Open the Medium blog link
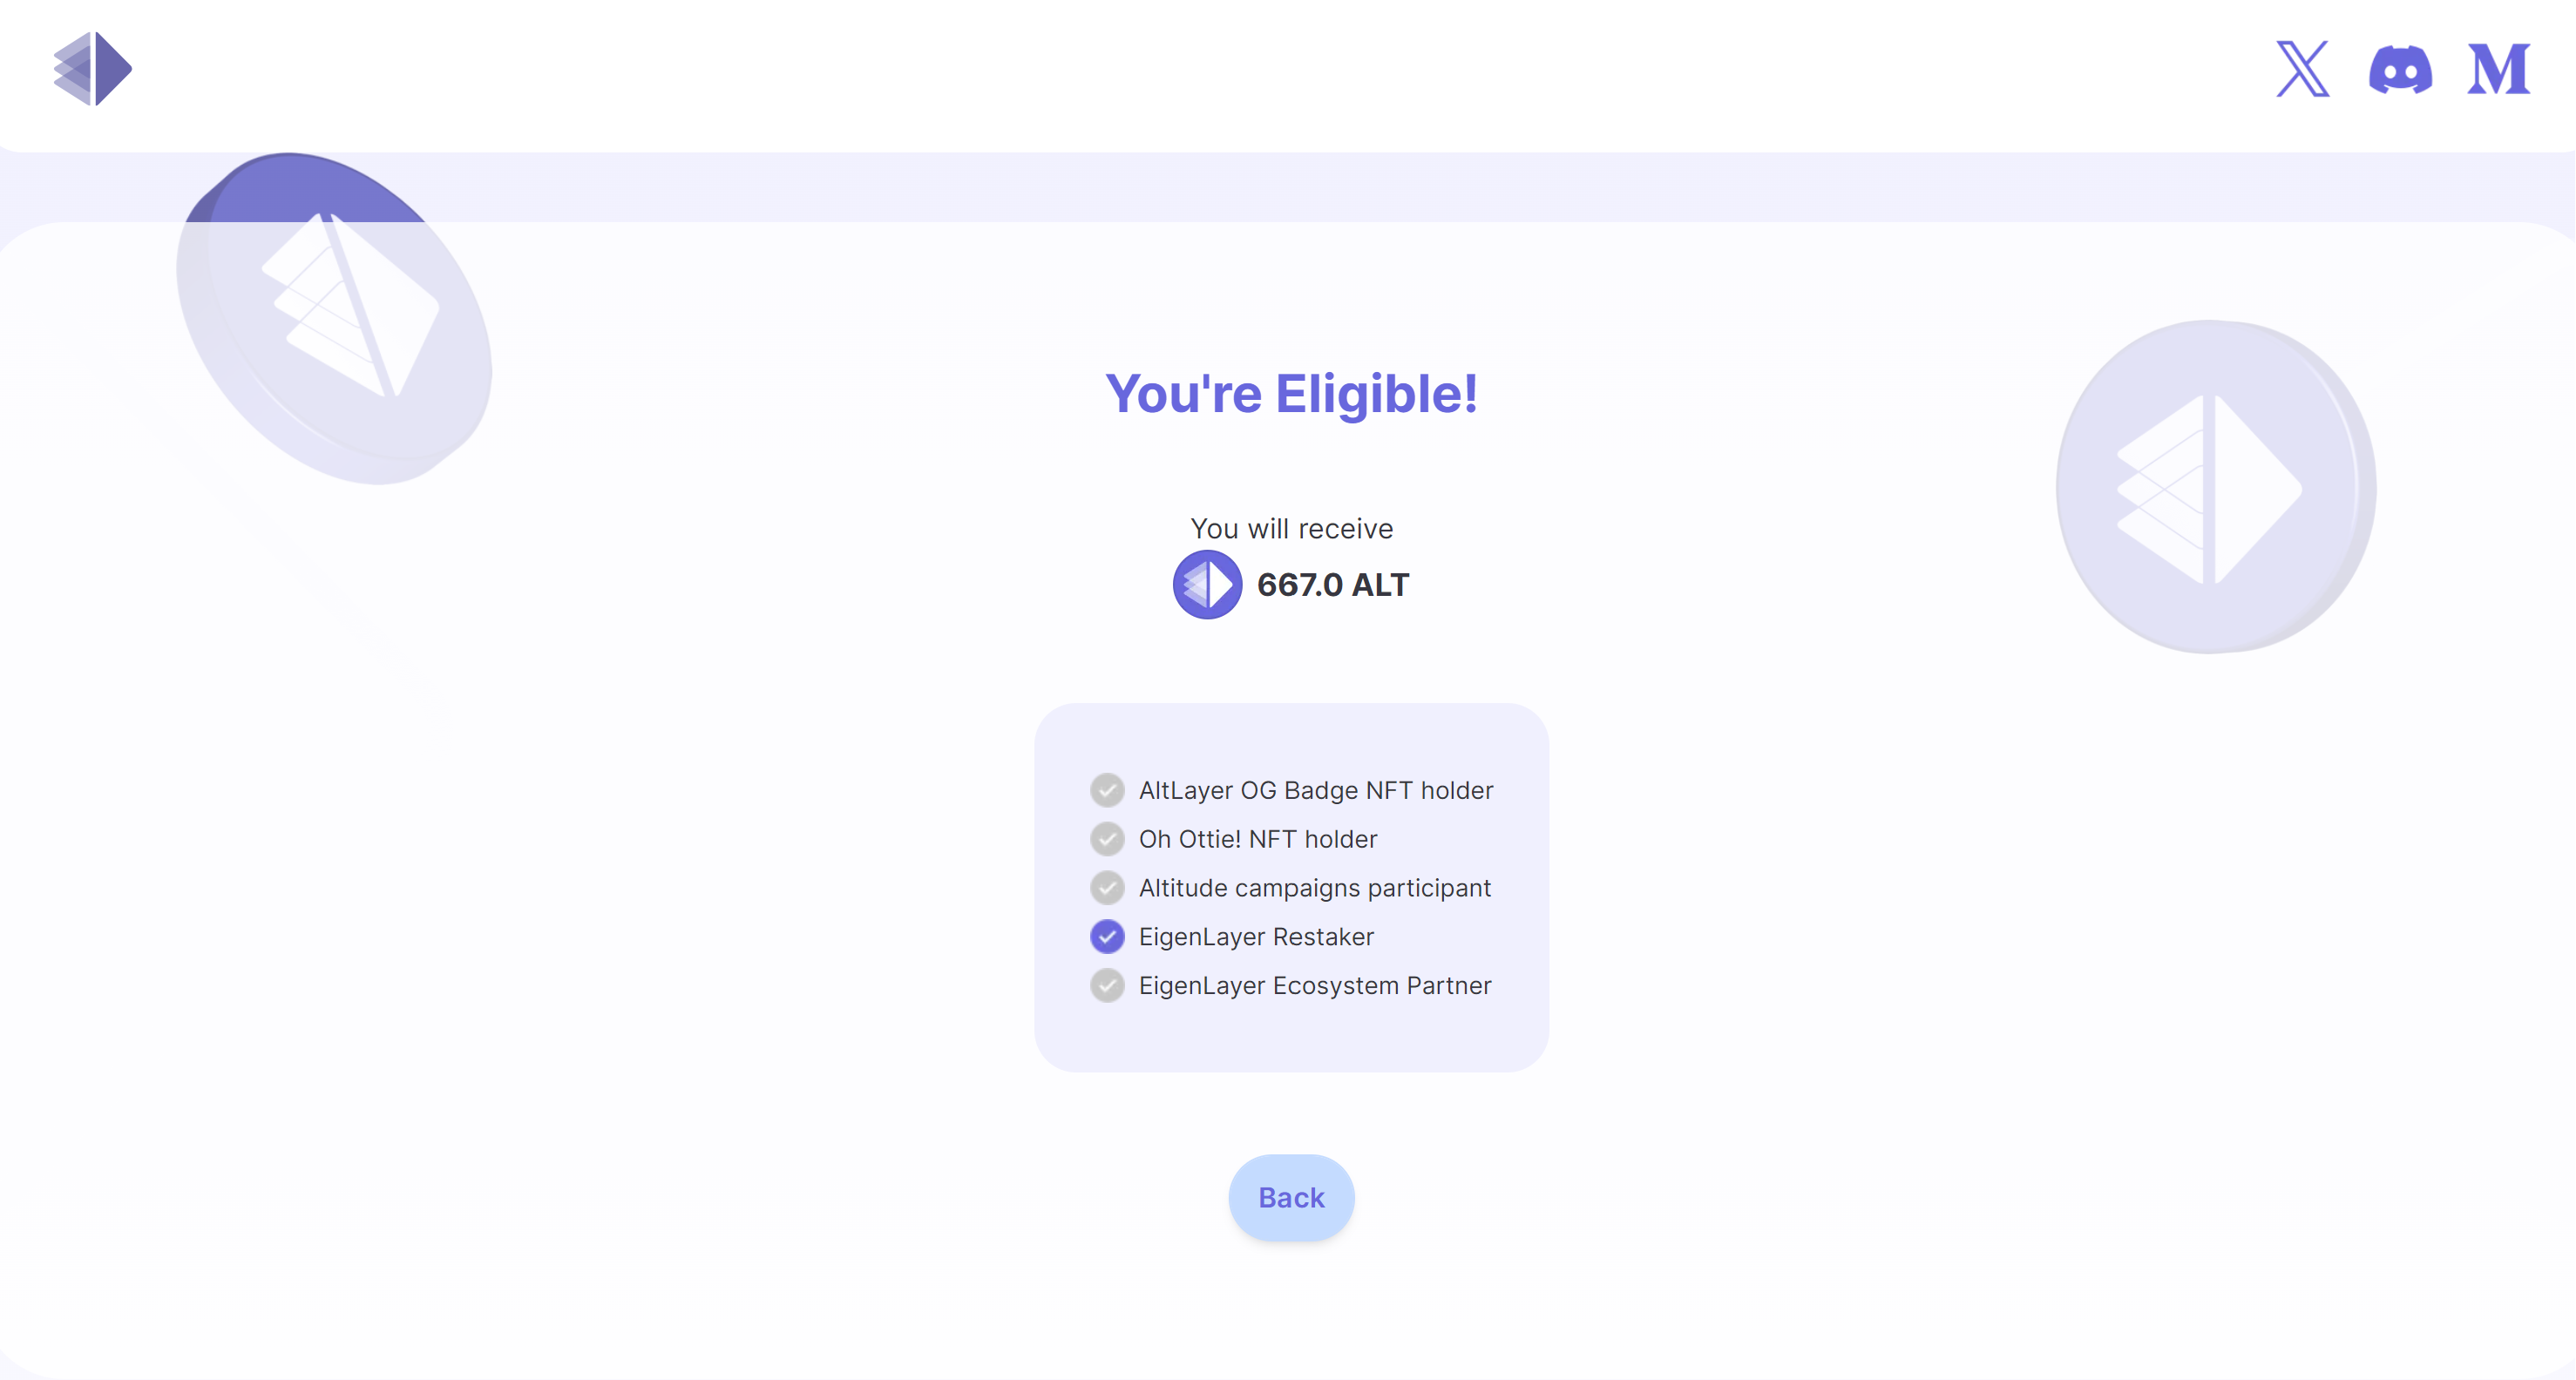Viewport: 2576px width, 1380px height. (2498, 69)
